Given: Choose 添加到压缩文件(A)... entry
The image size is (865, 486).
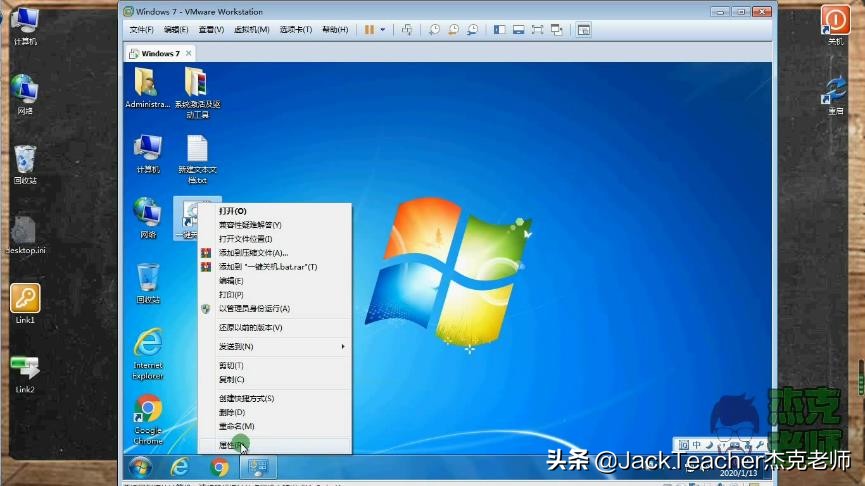Looking at the screenshot, I should click(275, 253).
